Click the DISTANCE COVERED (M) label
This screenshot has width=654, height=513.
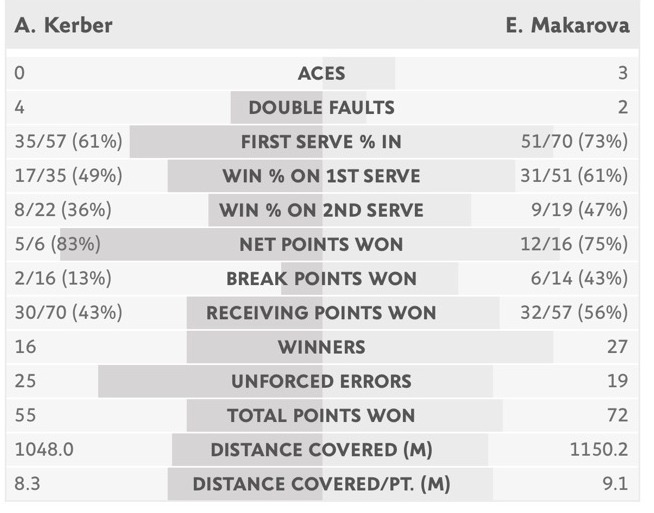pos(322,450)
